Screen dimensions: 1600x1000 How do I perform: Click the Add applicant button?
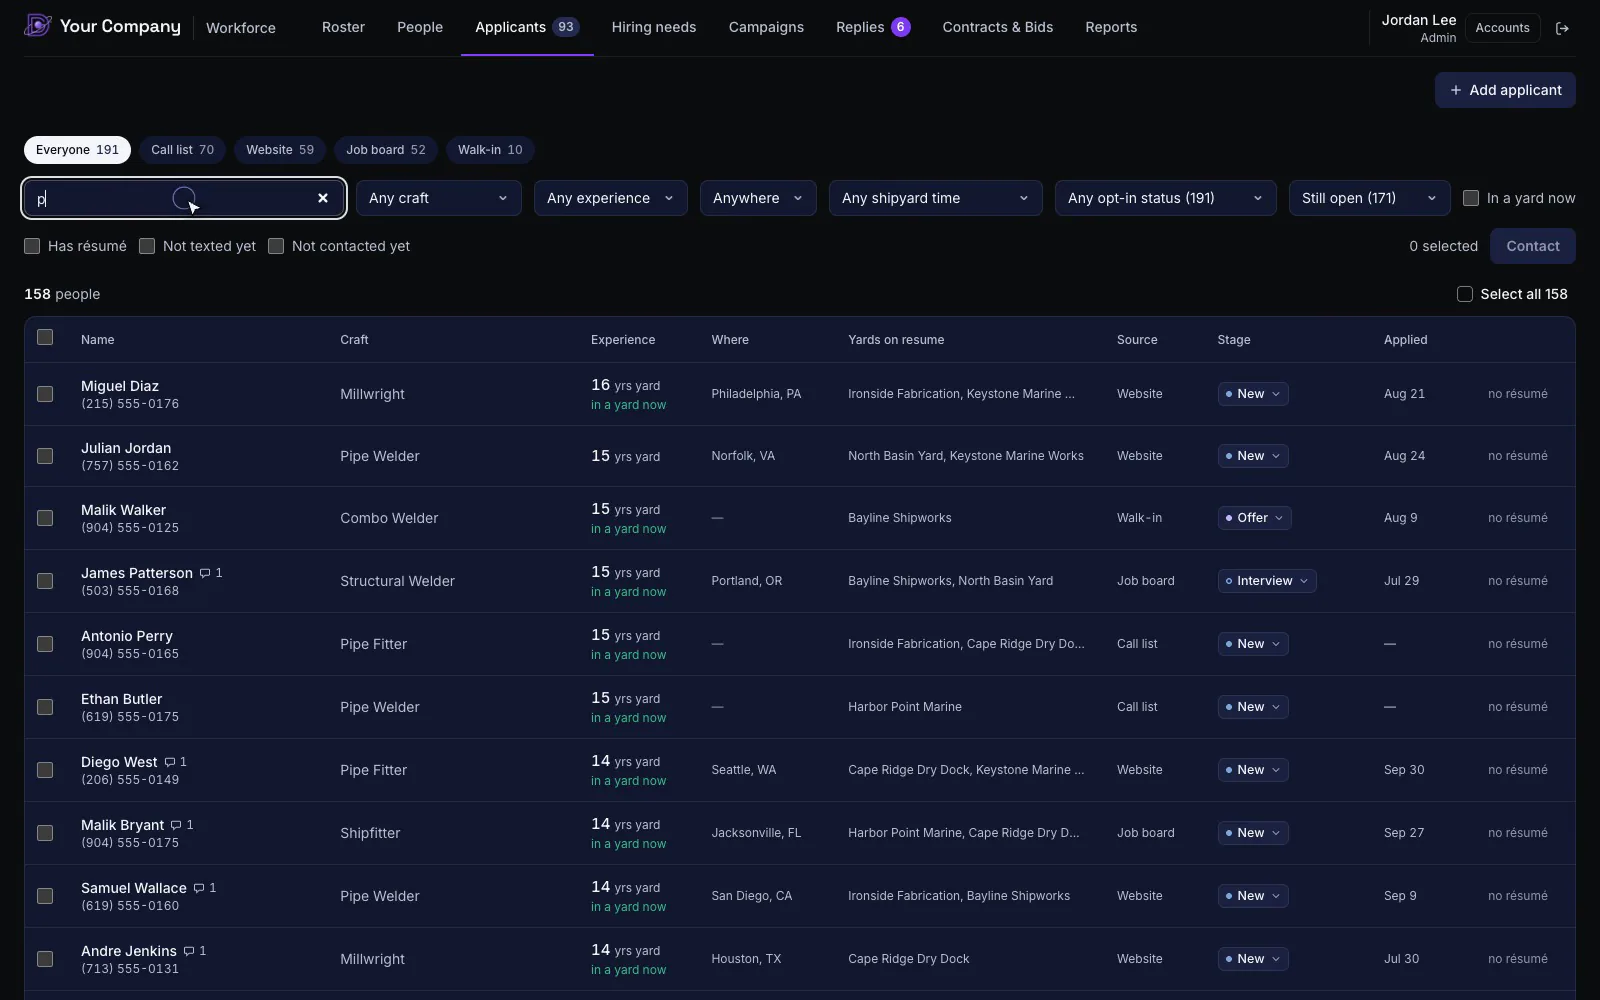tap(1505, 90)
